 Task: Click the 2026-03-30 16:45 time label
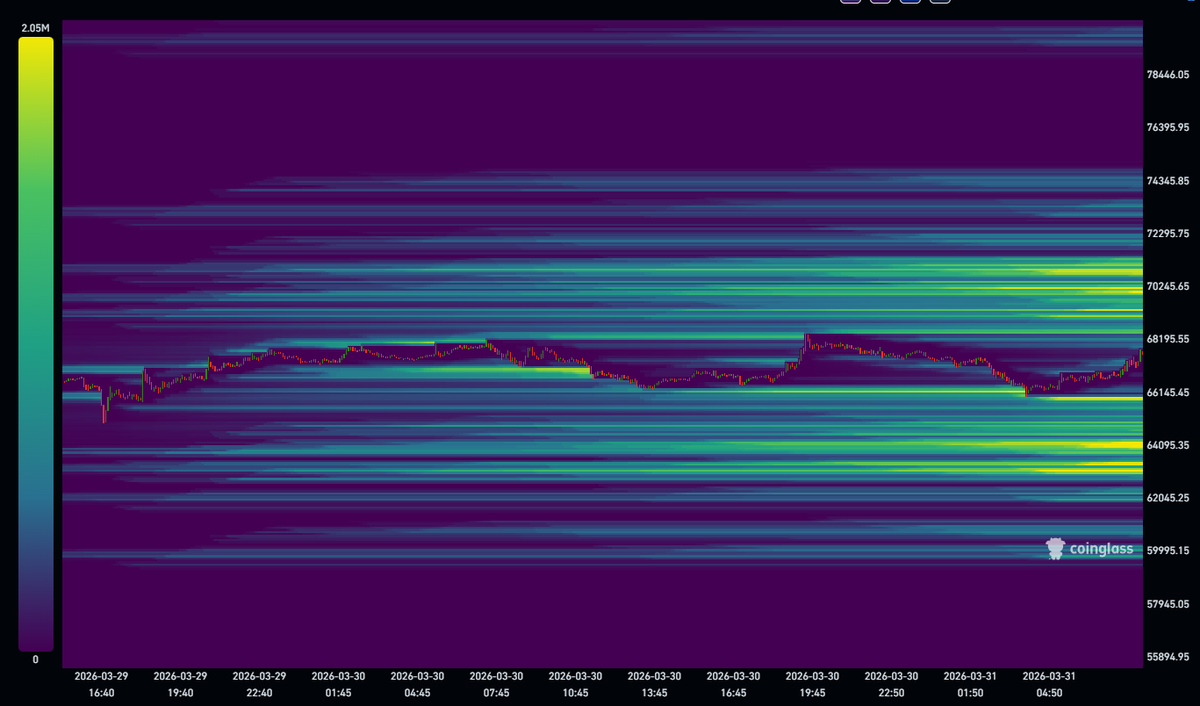click(x=734, y=684)
